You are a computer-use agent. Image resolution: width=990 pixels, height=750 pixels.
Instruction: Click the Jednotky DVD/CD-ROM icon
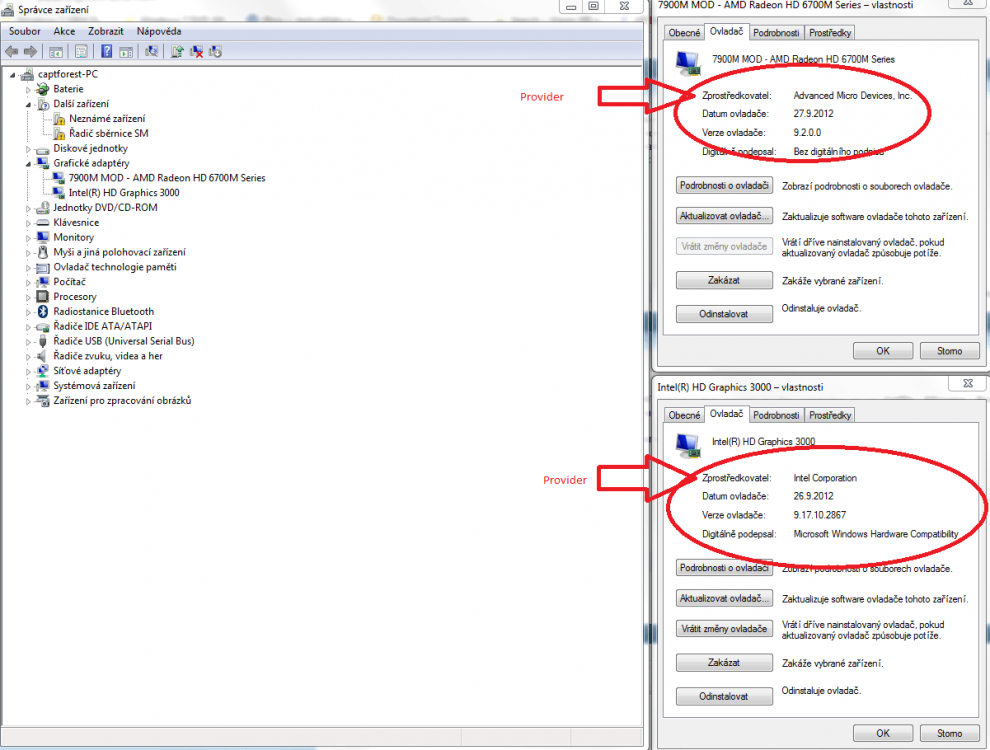coord(43,208)
